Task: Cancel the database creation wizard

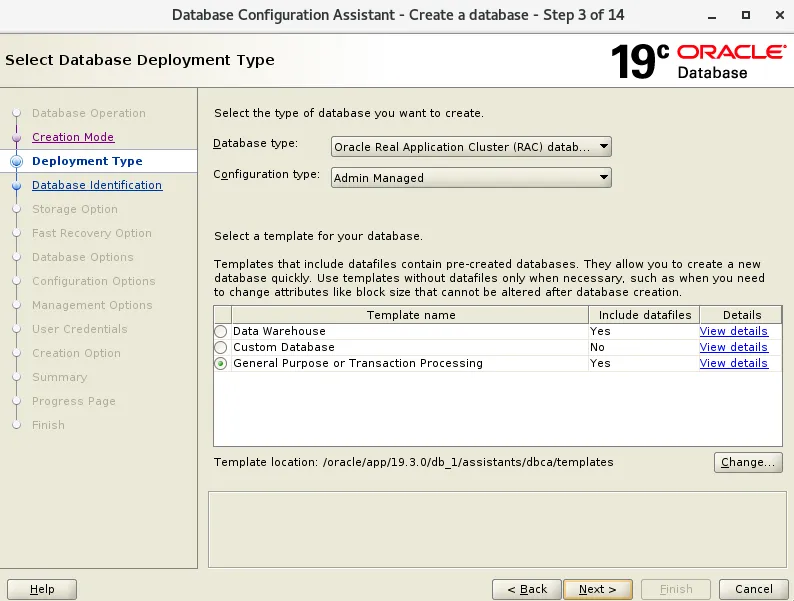Action: 753,589
